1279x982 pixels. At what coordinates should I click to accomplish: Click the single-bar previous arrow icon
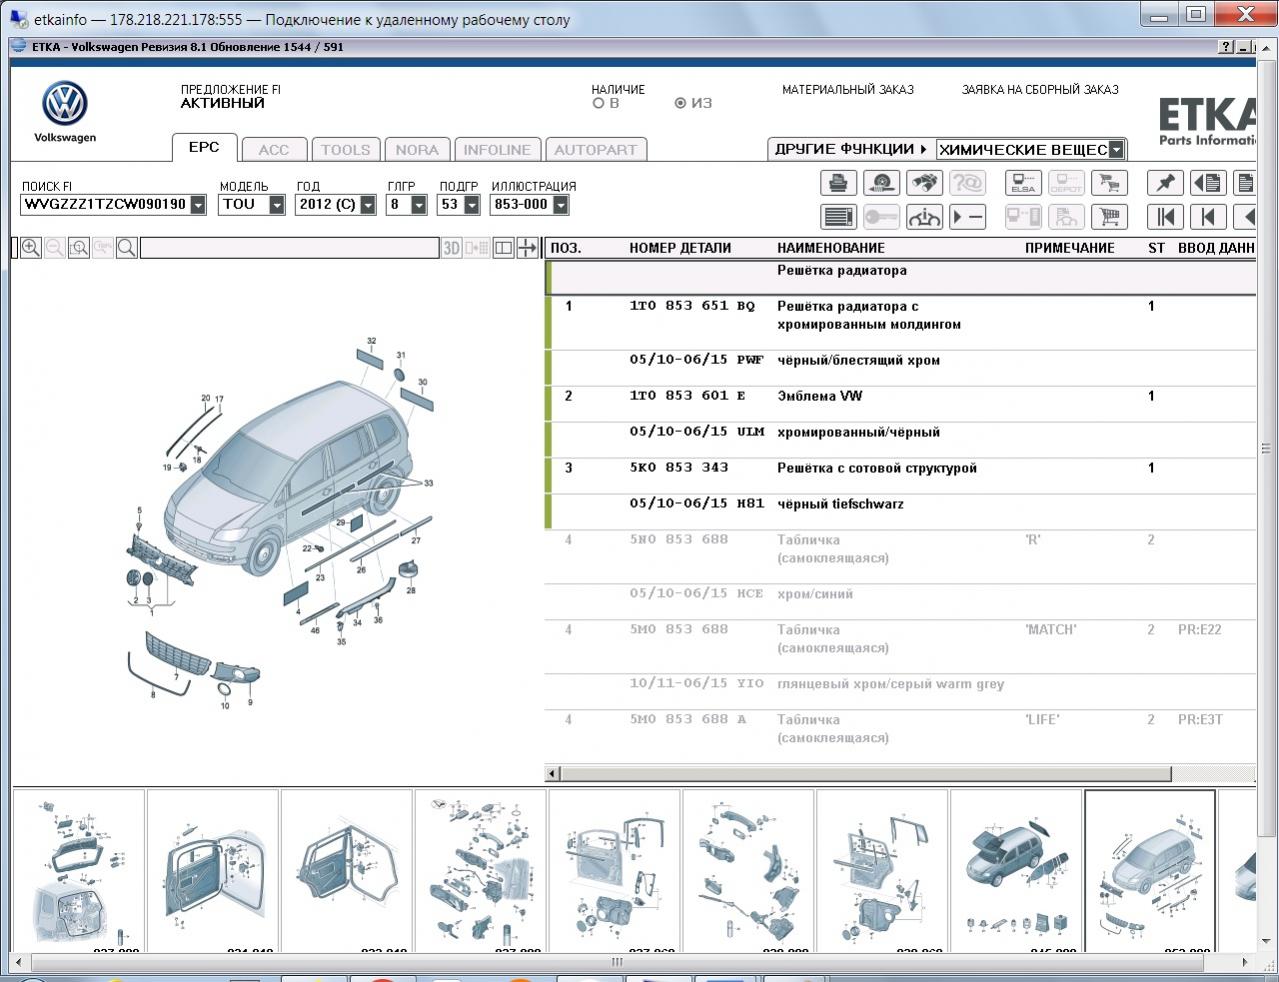click(x=1208, y=217)
